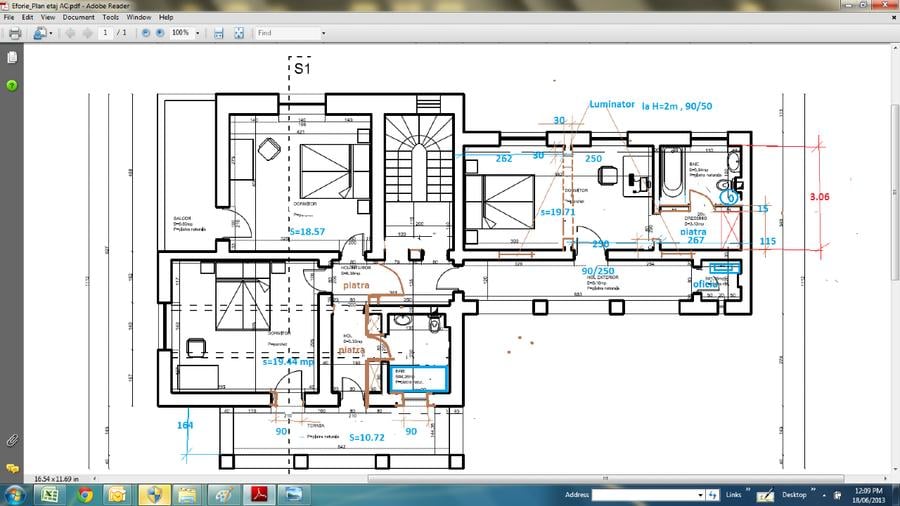Open Excel from the taskbar

(x=50, y=495)
